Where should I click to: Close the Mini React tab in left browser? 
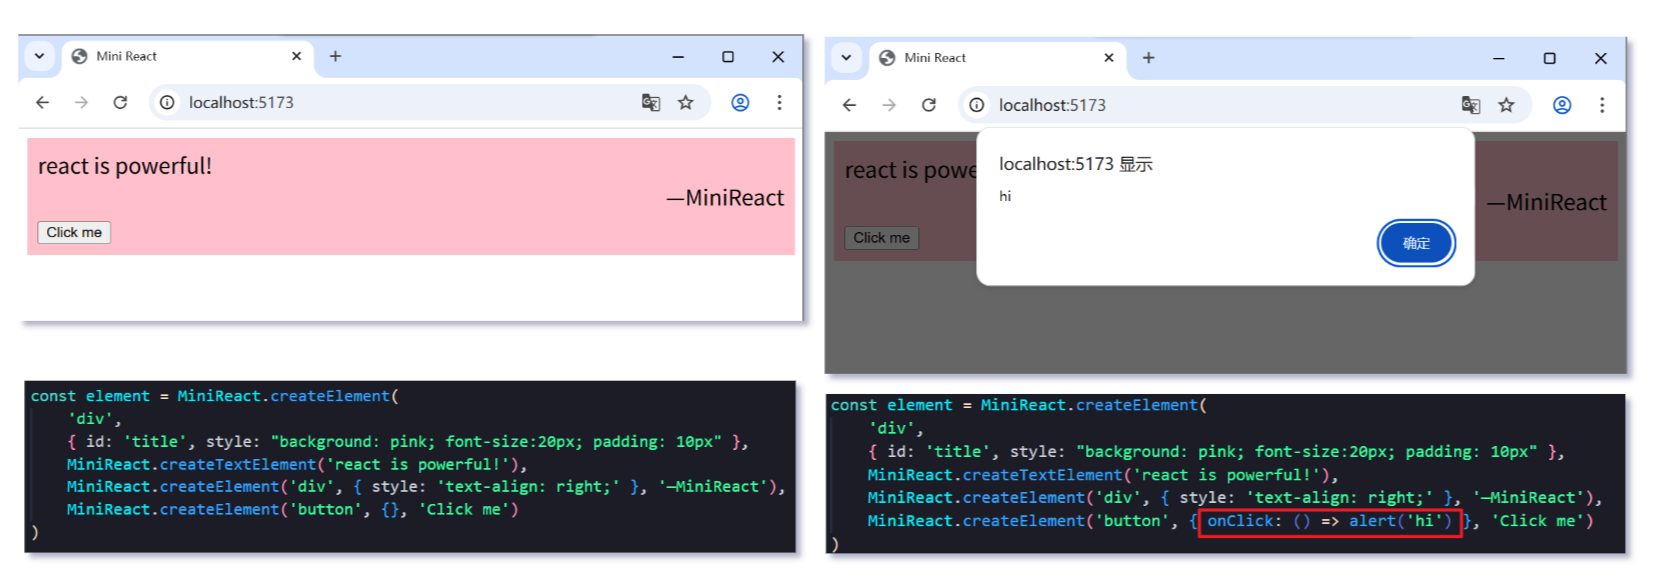(x=296, y=56)
